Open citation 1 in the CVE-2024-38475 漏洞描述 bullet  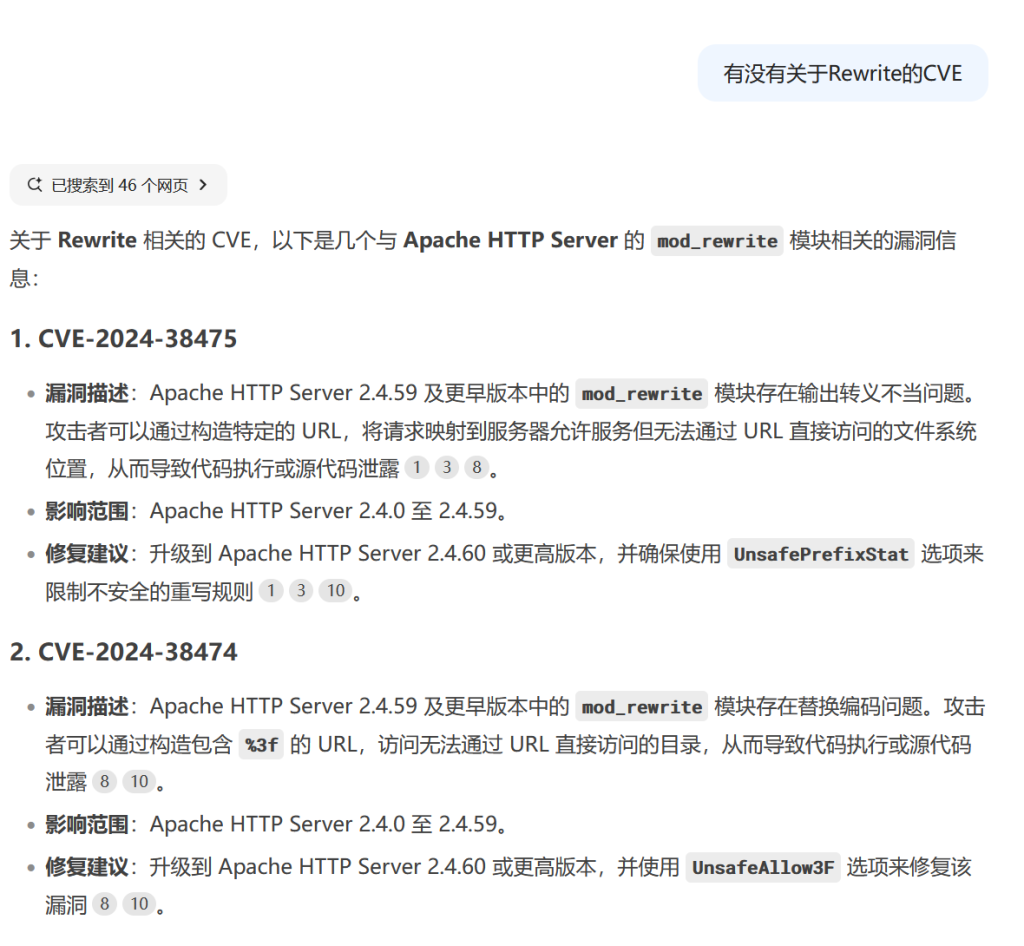point(417,467)
